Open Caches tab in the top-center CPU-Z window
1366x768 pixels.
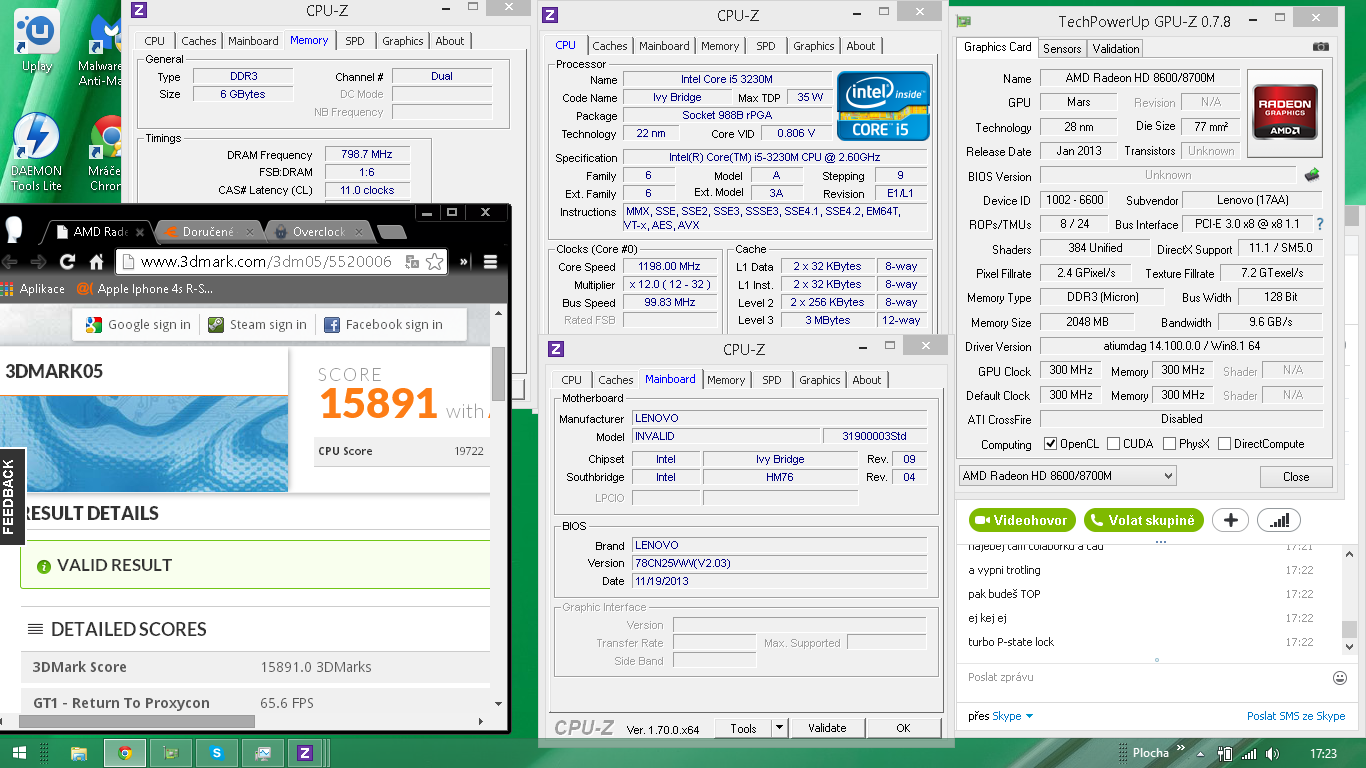(610, 46)
